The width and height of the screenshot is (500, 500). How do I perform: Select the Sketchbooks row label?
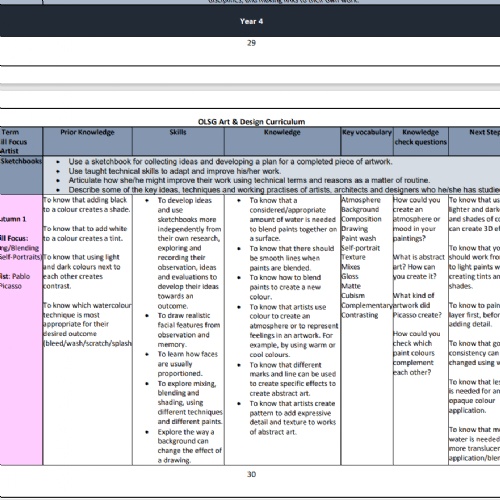[x=21, y=161]
